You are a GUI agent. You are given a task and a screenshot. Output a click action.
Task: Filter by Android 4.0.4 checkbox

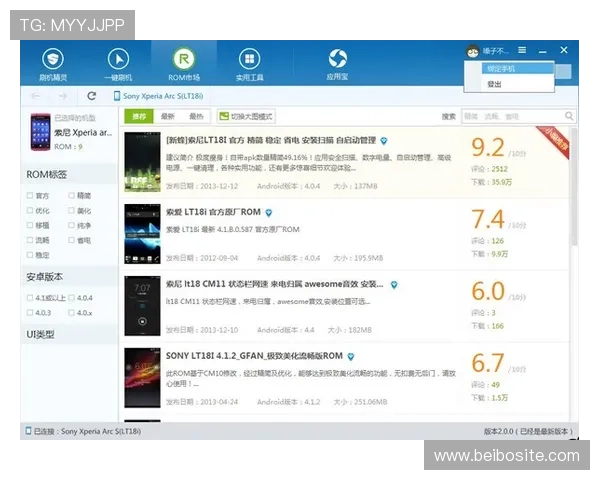pos(71,298)
